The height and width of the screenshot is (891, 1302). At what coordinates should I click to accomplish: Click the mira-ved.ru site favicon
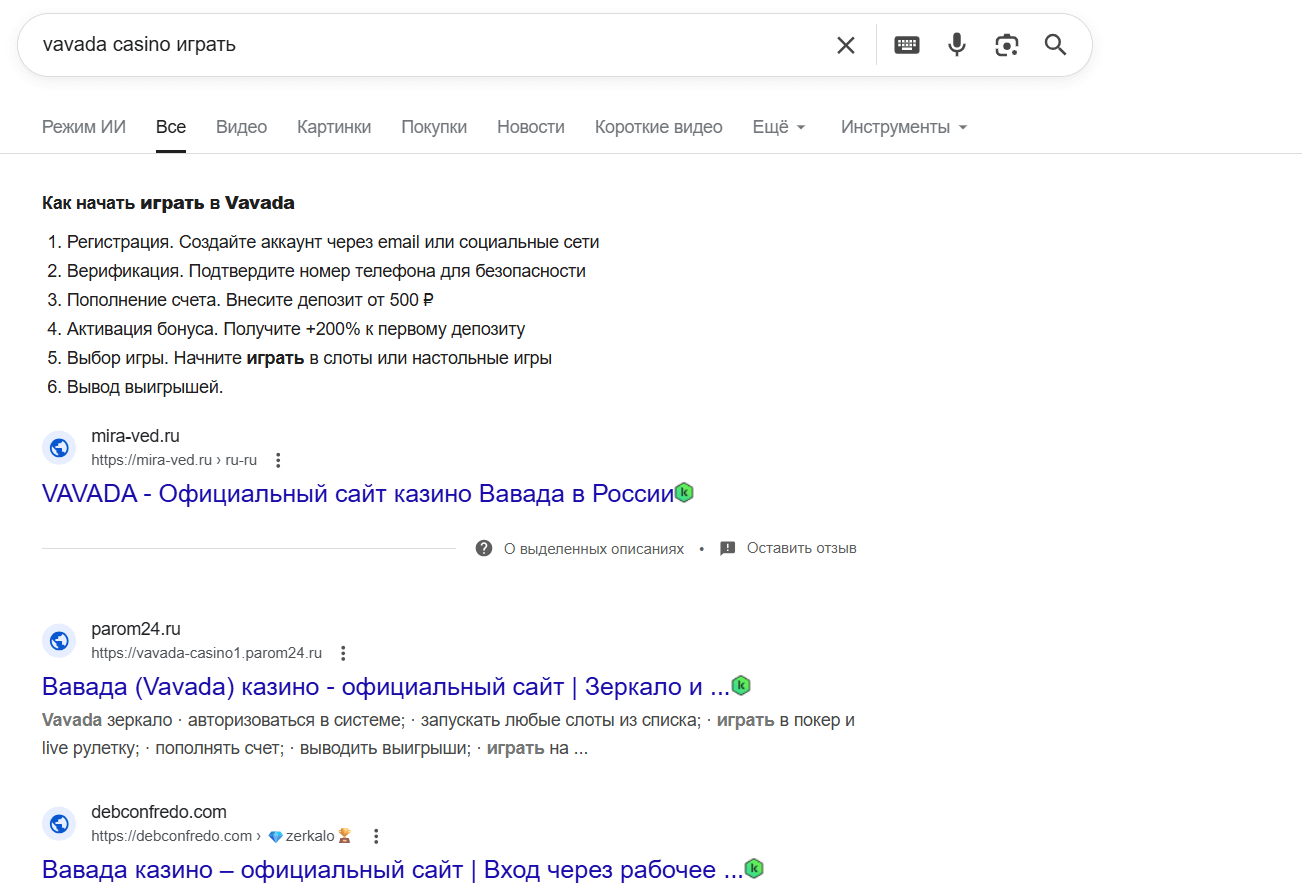pos(59,447)
